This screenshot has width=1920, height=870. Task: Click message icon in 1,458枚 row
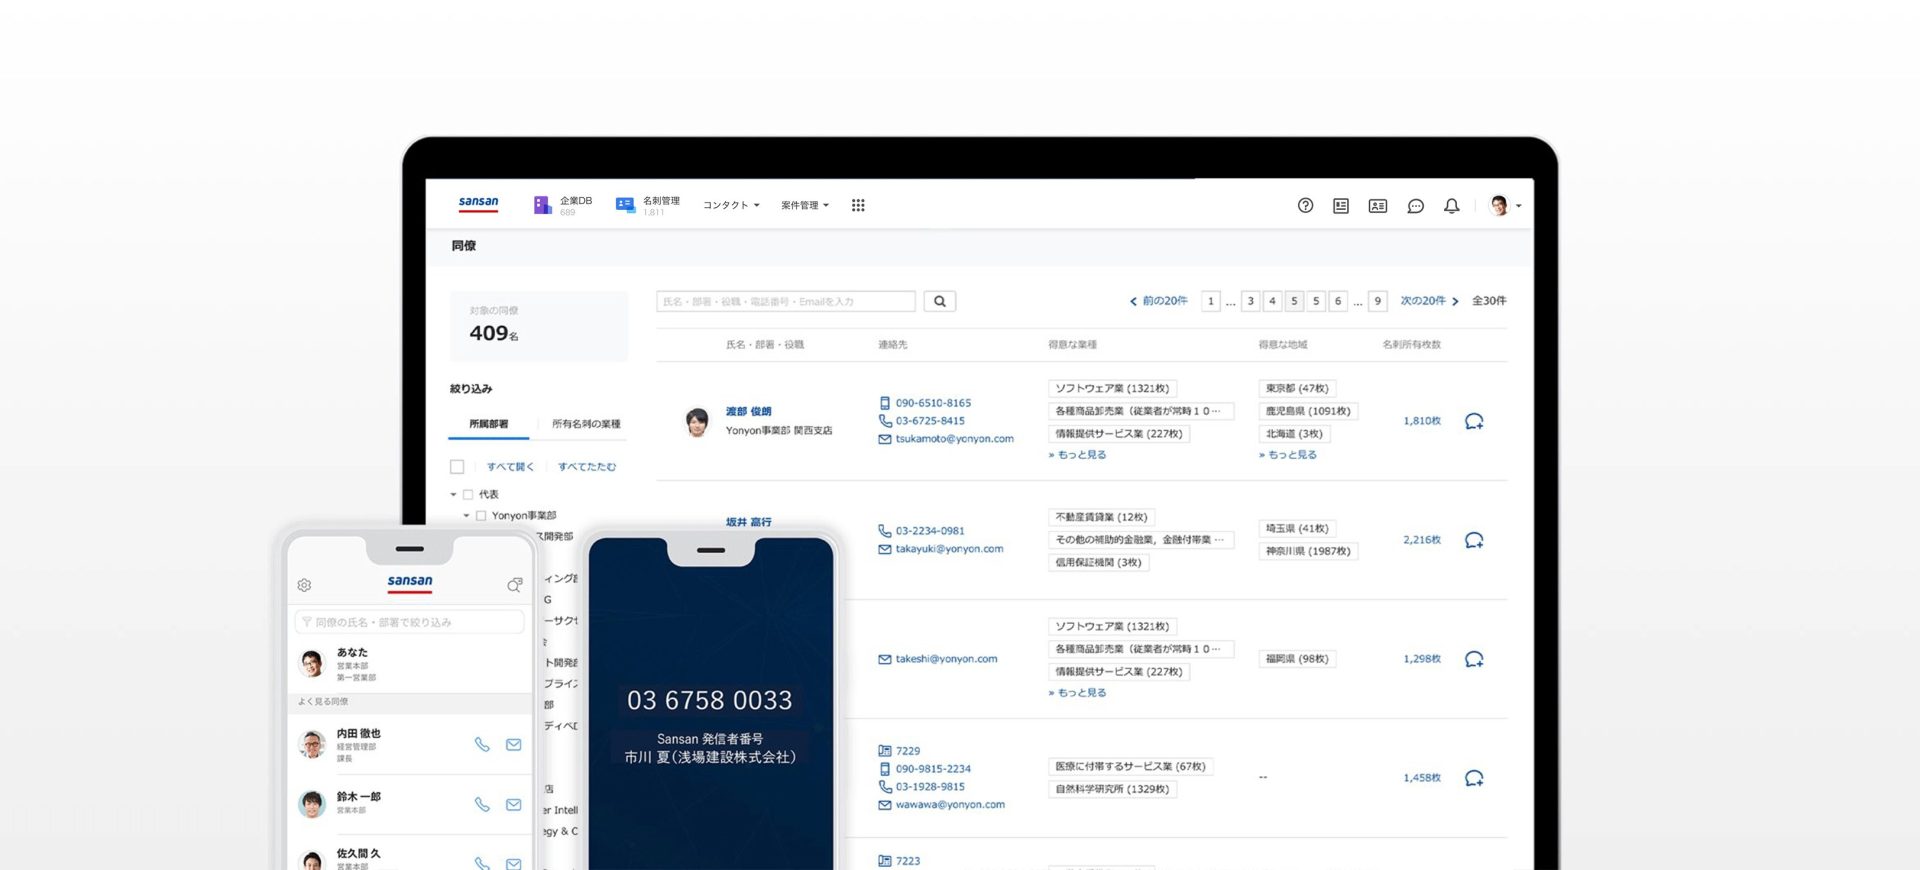click(x=1474, y=778)
